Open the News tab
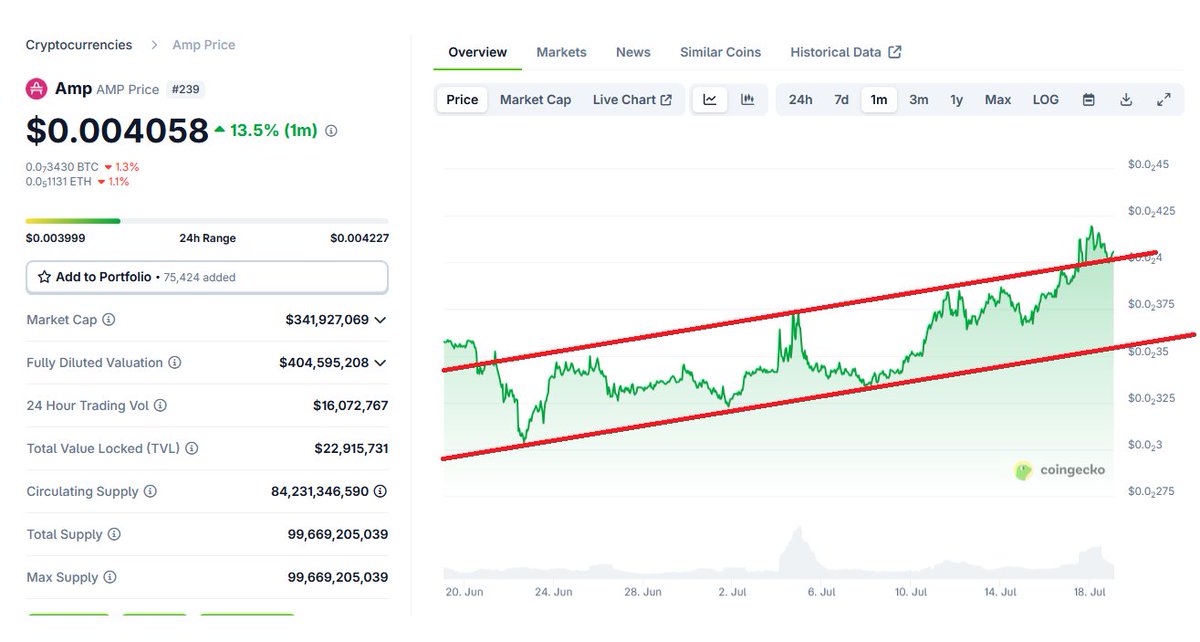Image resolution: width=1200 pixels, height=642 pixels. pos(633,52)
